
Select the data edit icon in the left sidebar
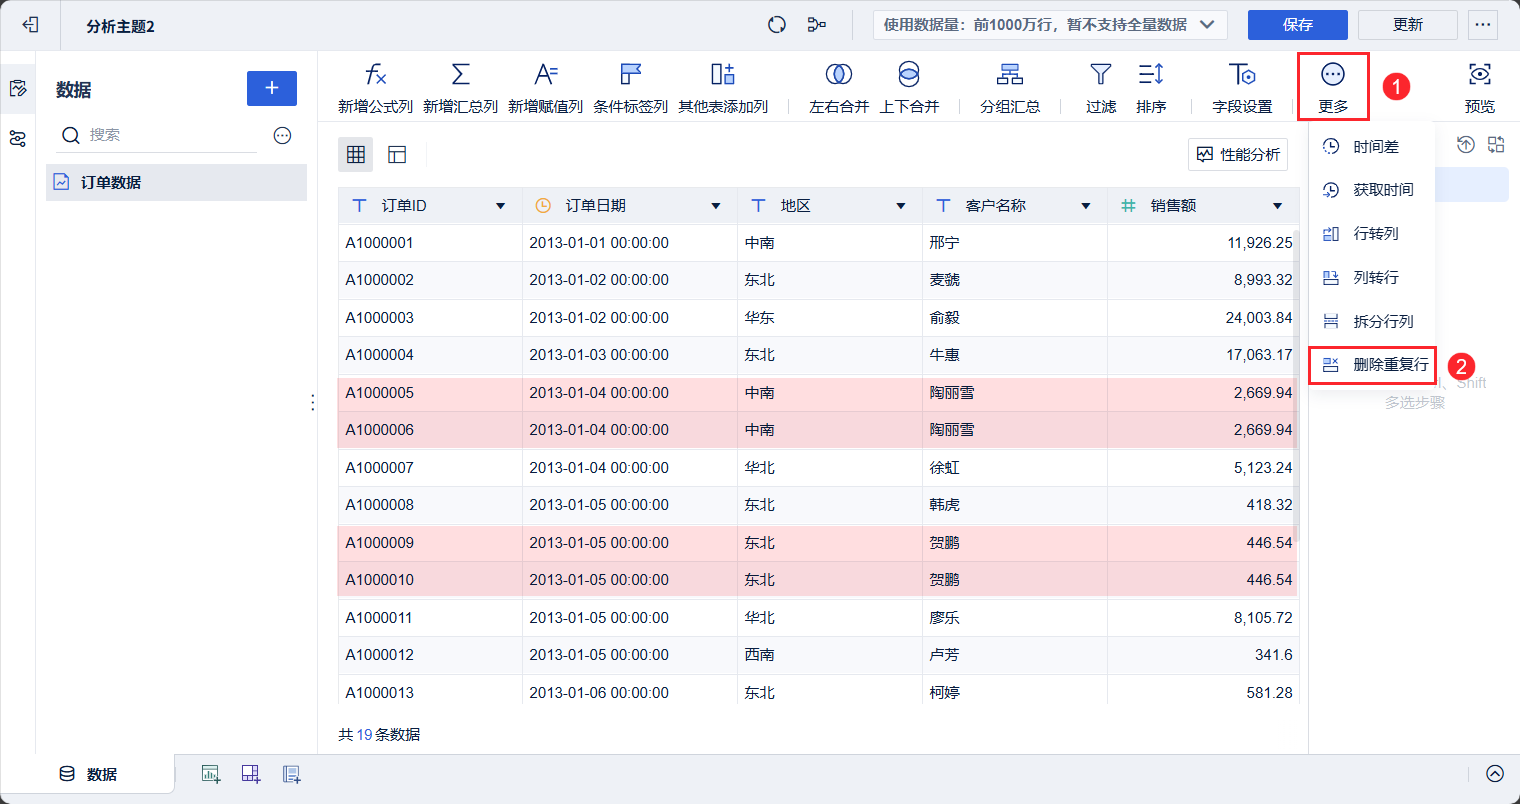pyautogui.click(x=18, y=89)
